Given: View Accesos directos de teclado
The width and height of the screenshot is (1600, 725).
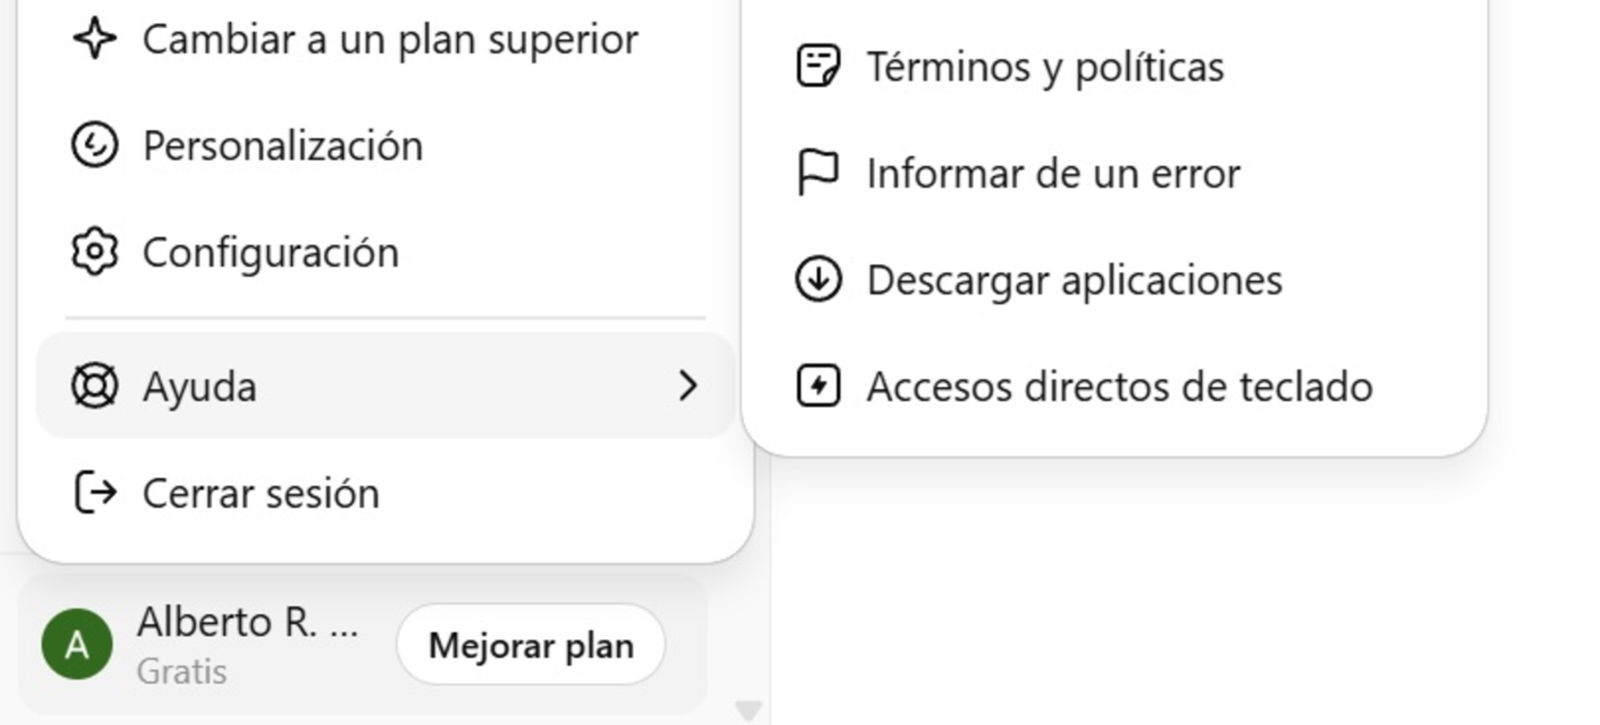Looking at the screenshot, I should 1120,386.
